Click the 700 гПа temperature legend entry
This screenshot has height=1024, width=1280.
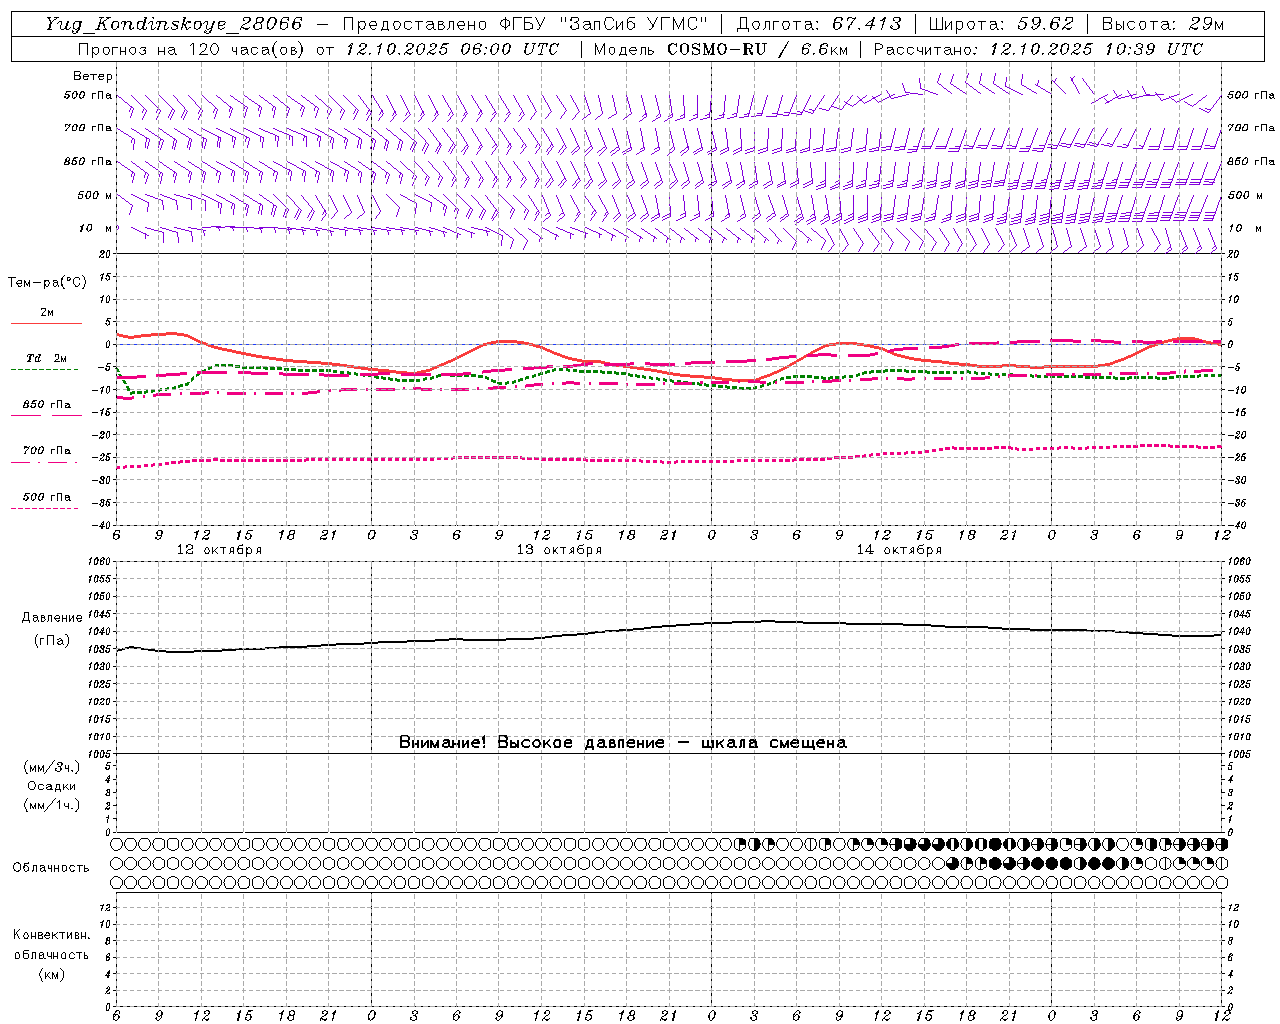(x=47, y=451)
